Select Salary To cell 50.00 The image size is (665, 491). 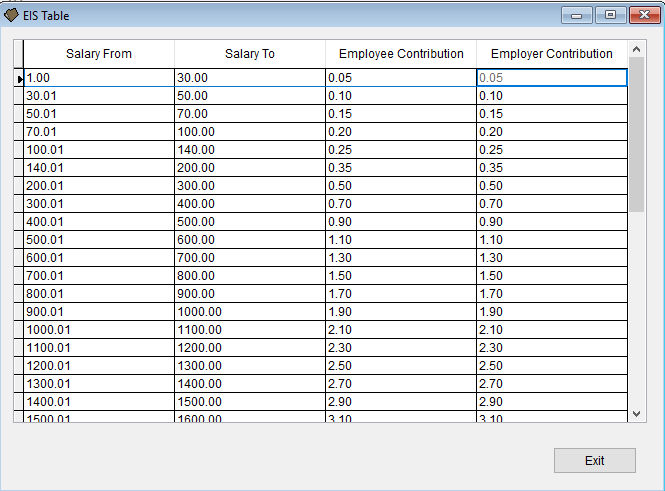250,96
